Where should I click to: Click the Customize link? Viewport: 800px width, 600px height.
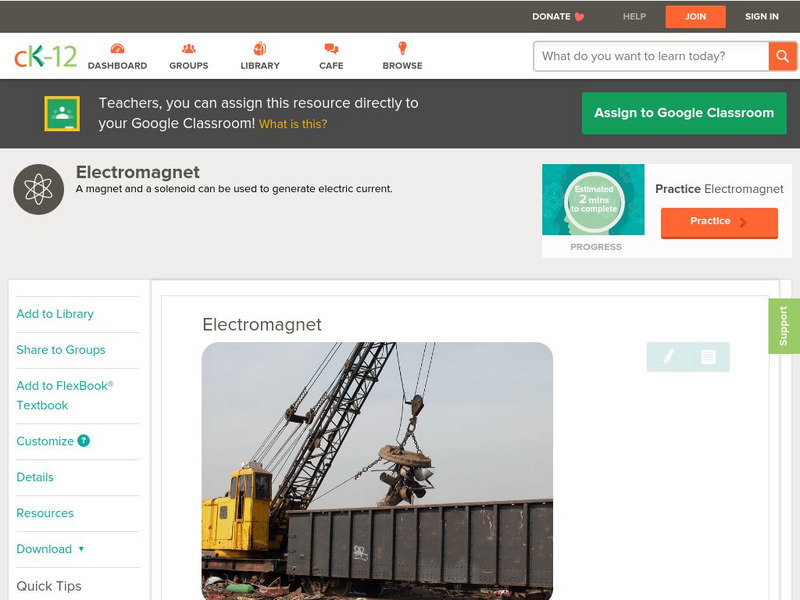[45, 441]
